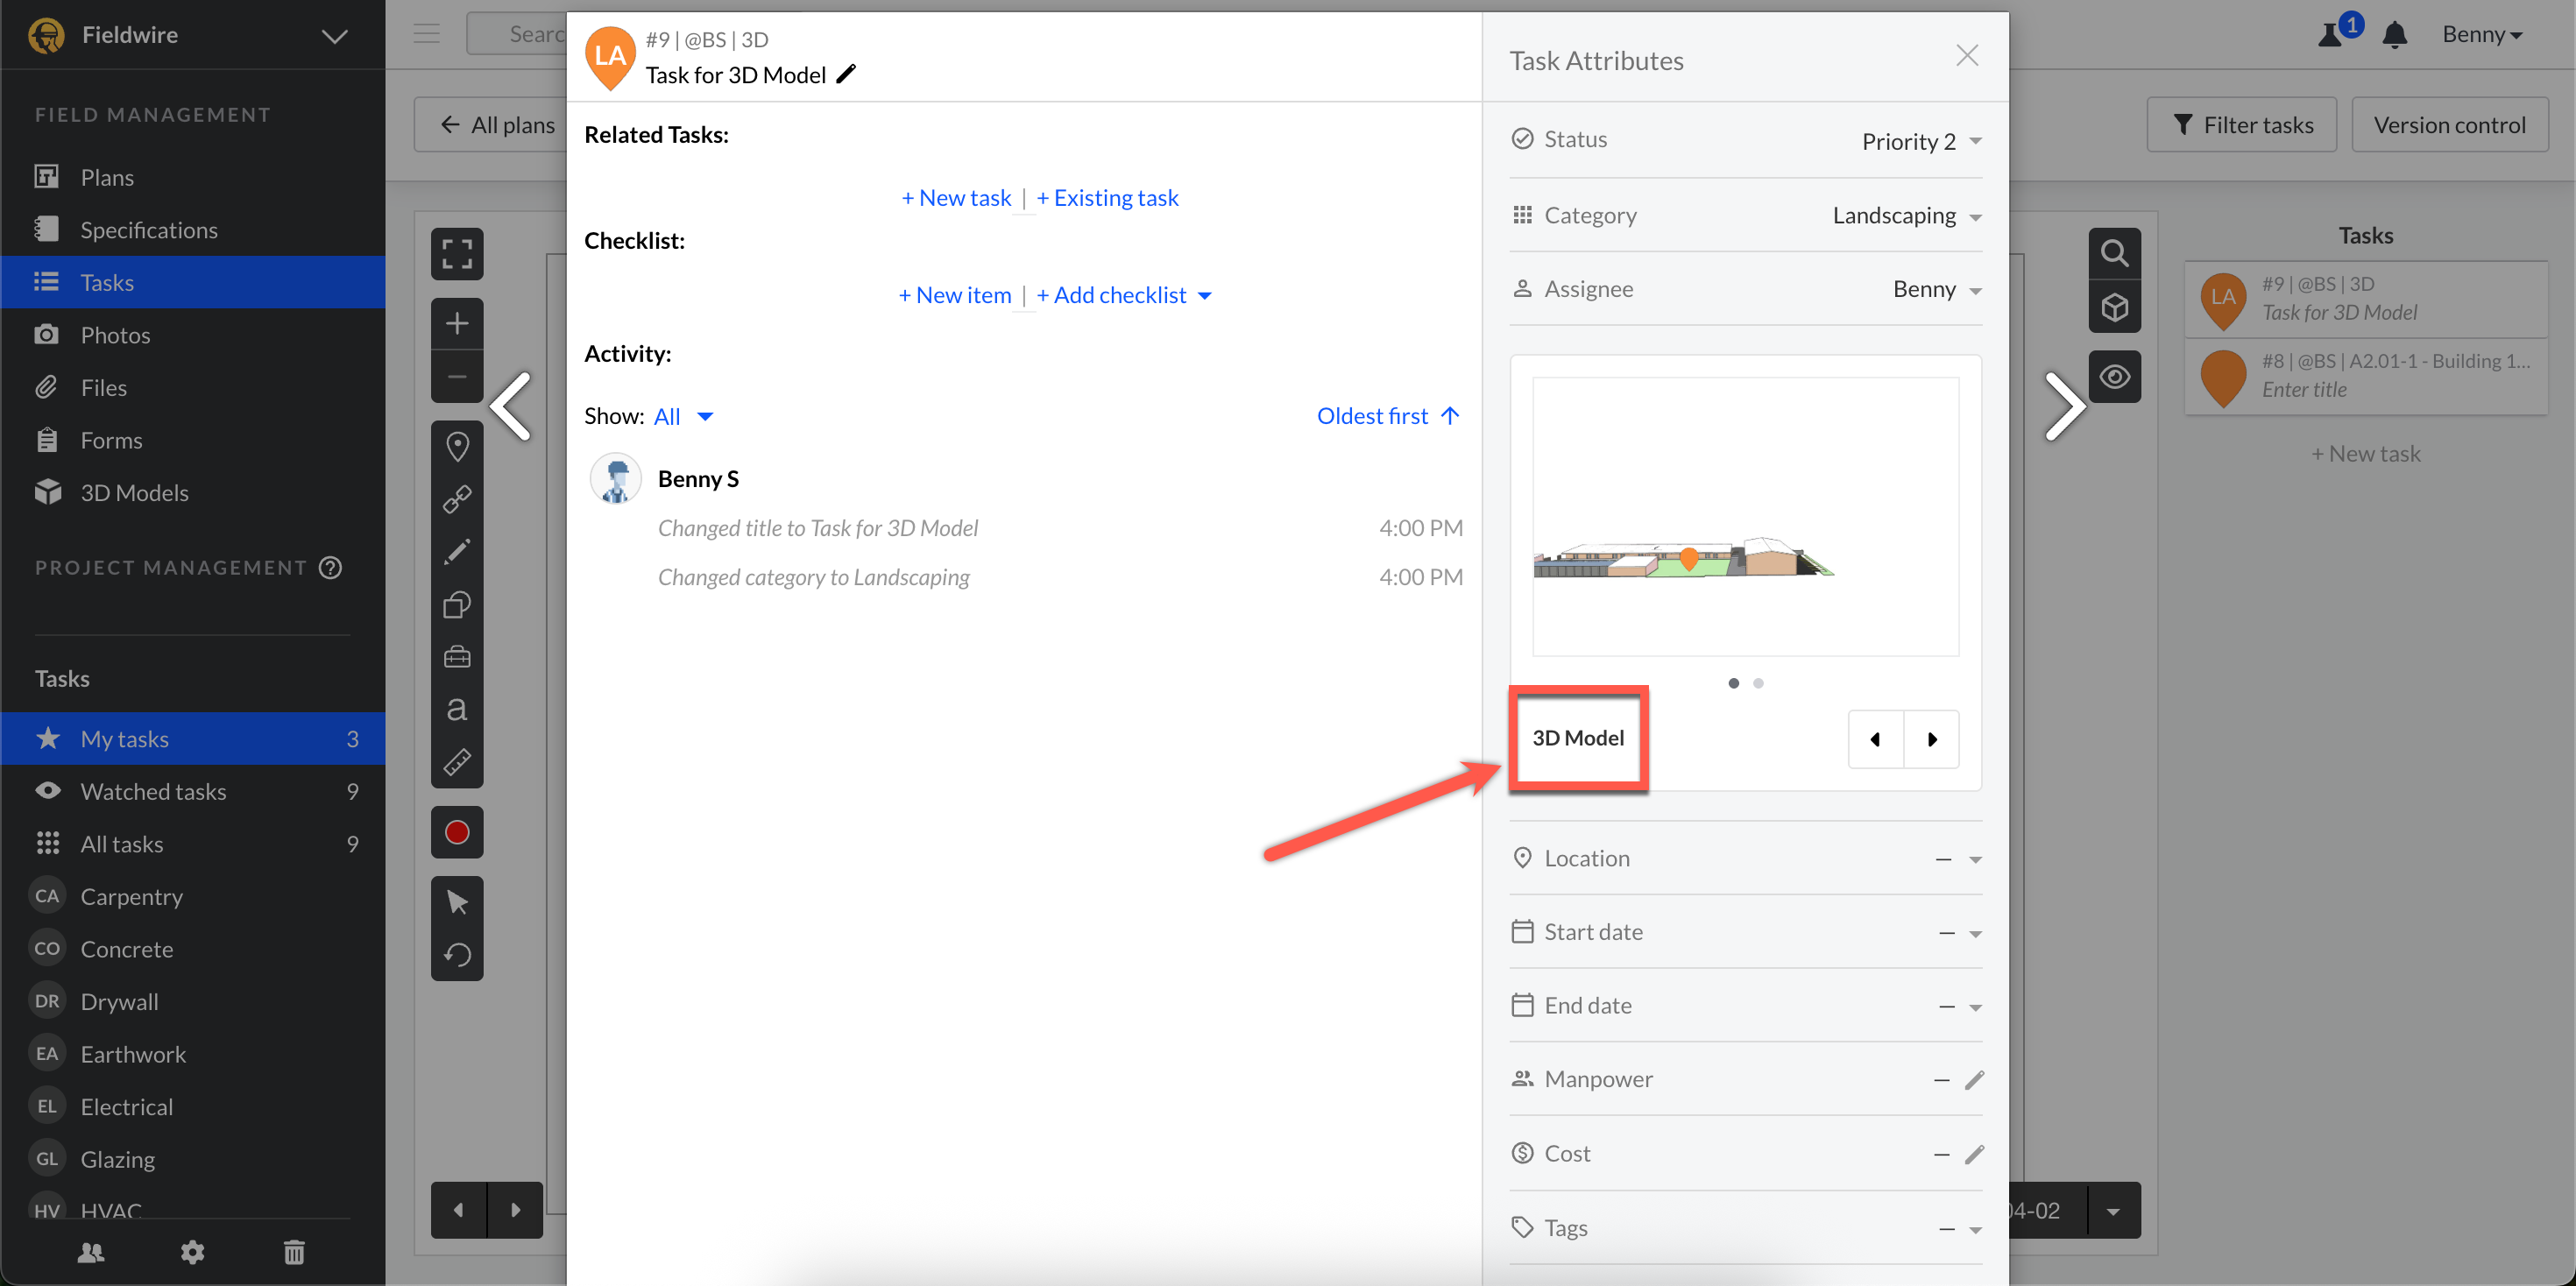Click the hyperlink tool icon
The height and width of the screenshot is (1286, 2576).
(x=457, y=498)
